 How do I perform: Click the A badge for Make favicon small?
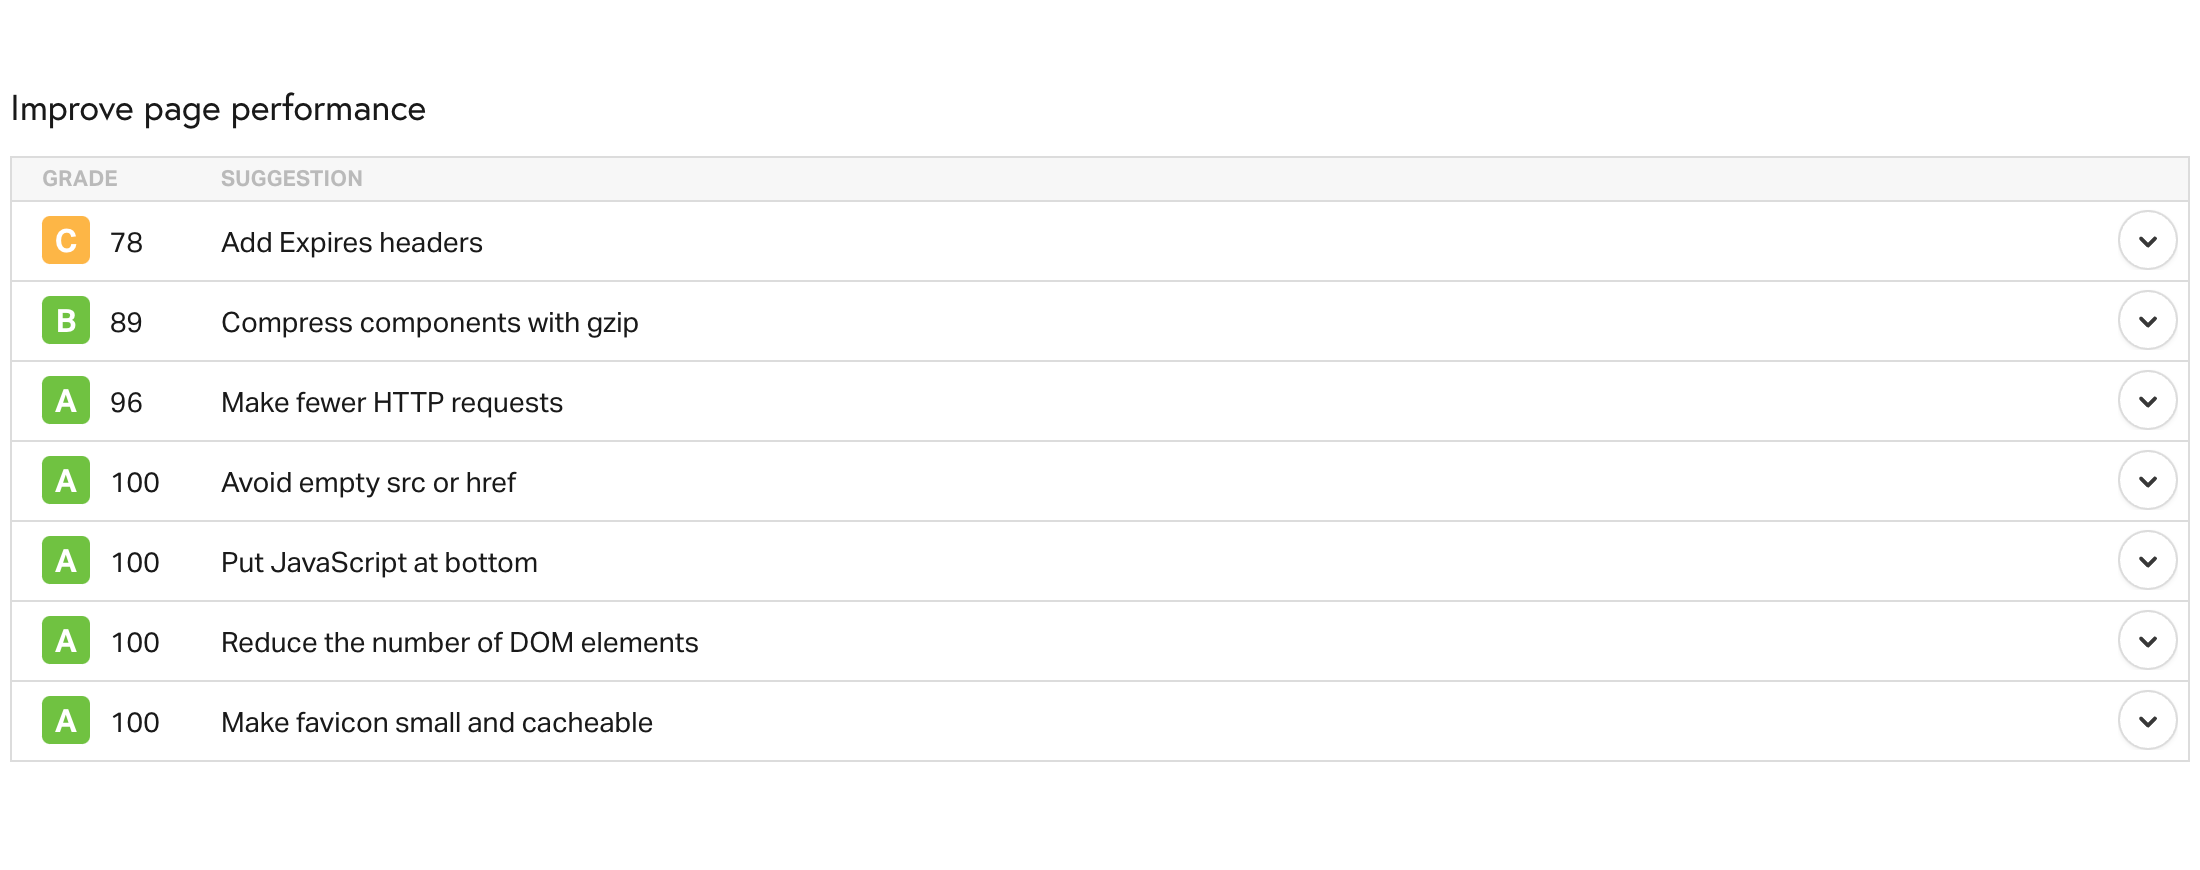(x=66, y=721)
